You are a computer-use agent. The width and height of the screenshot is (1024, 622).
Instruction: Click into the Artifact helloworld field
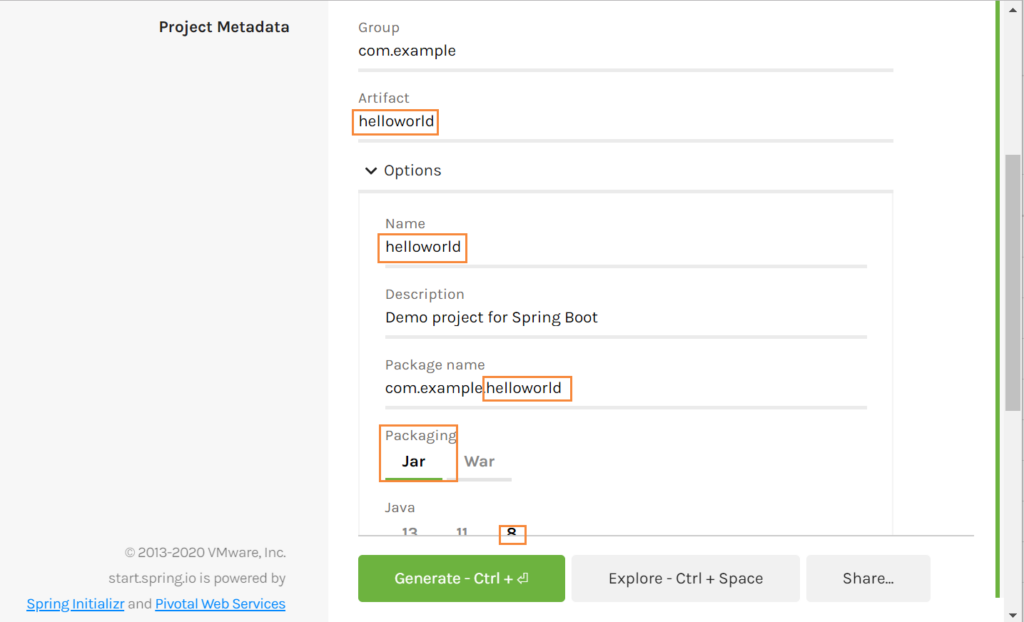(x=625, y=122)
